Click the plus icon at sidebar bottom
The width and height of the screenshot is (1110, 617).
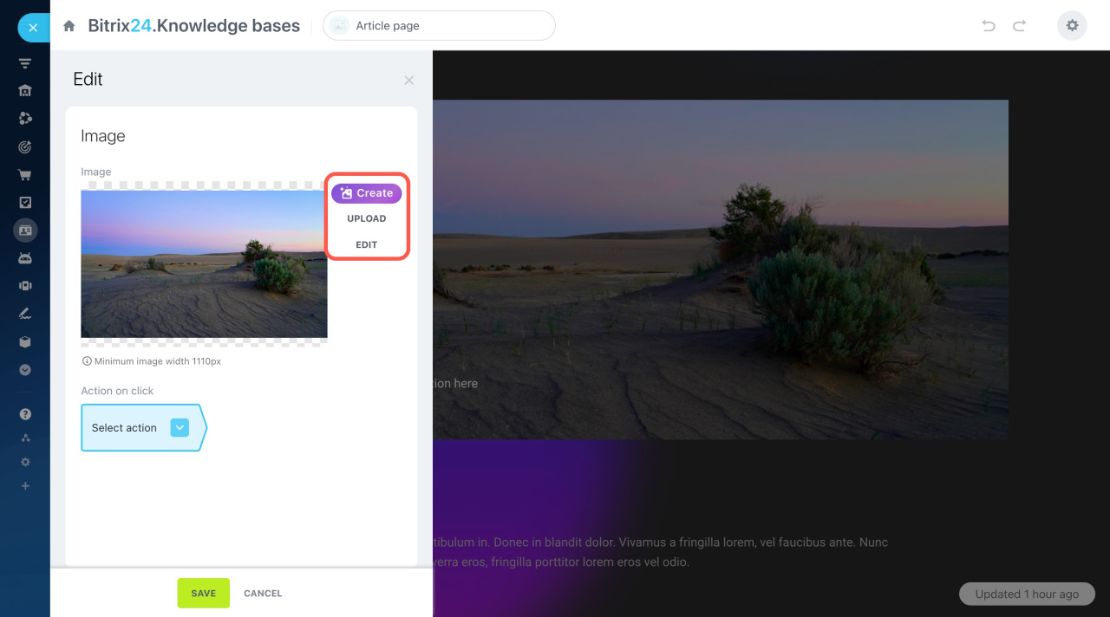pos(25,486)
